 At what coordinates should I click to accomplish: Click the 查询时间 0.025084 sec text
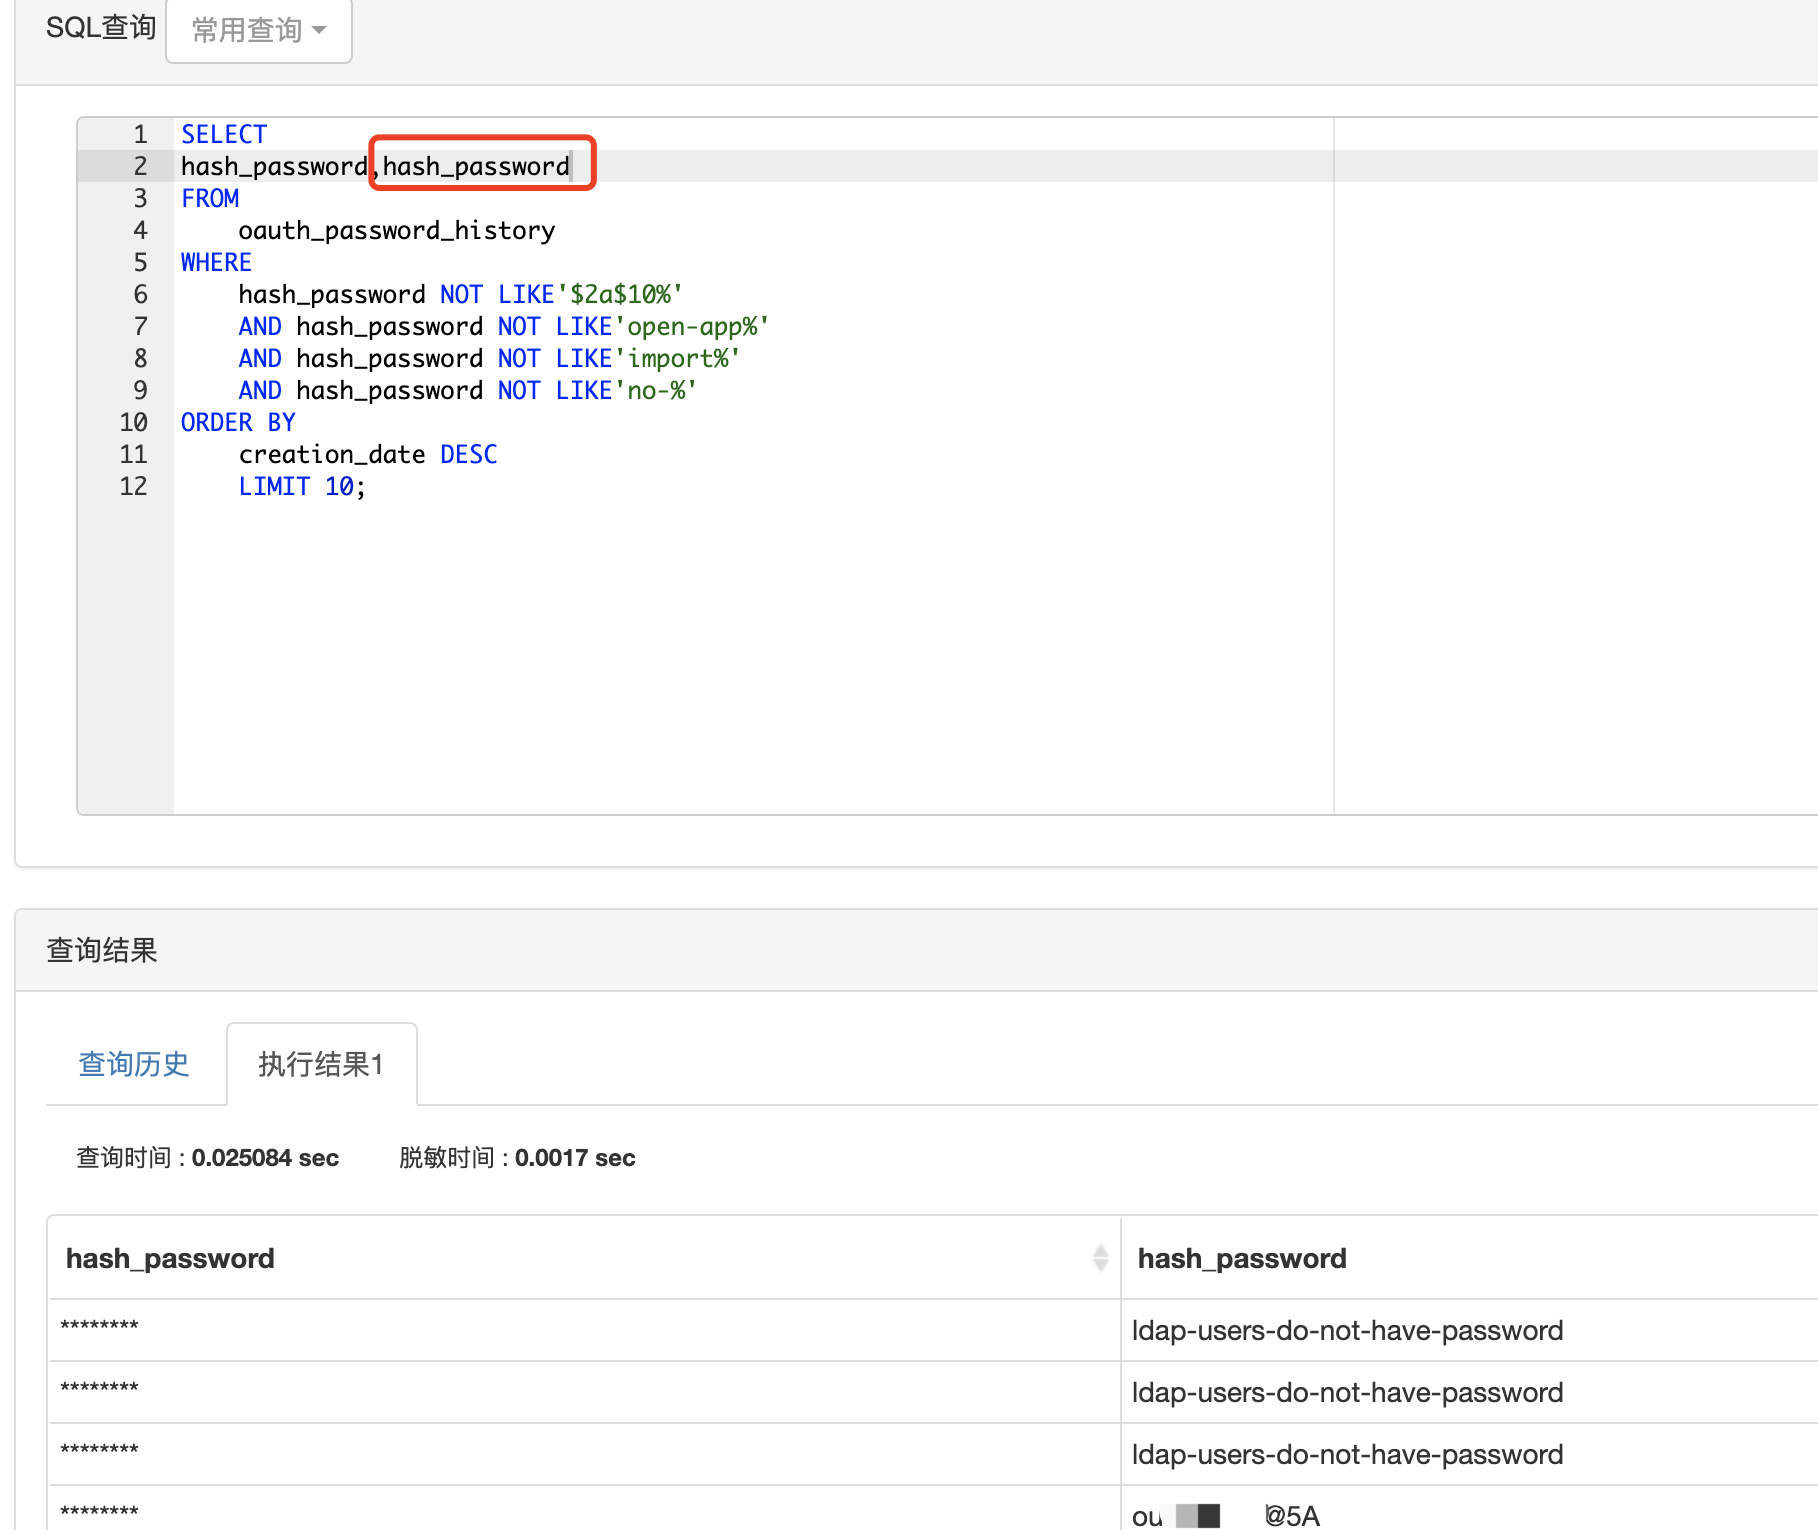[206, 1157]
